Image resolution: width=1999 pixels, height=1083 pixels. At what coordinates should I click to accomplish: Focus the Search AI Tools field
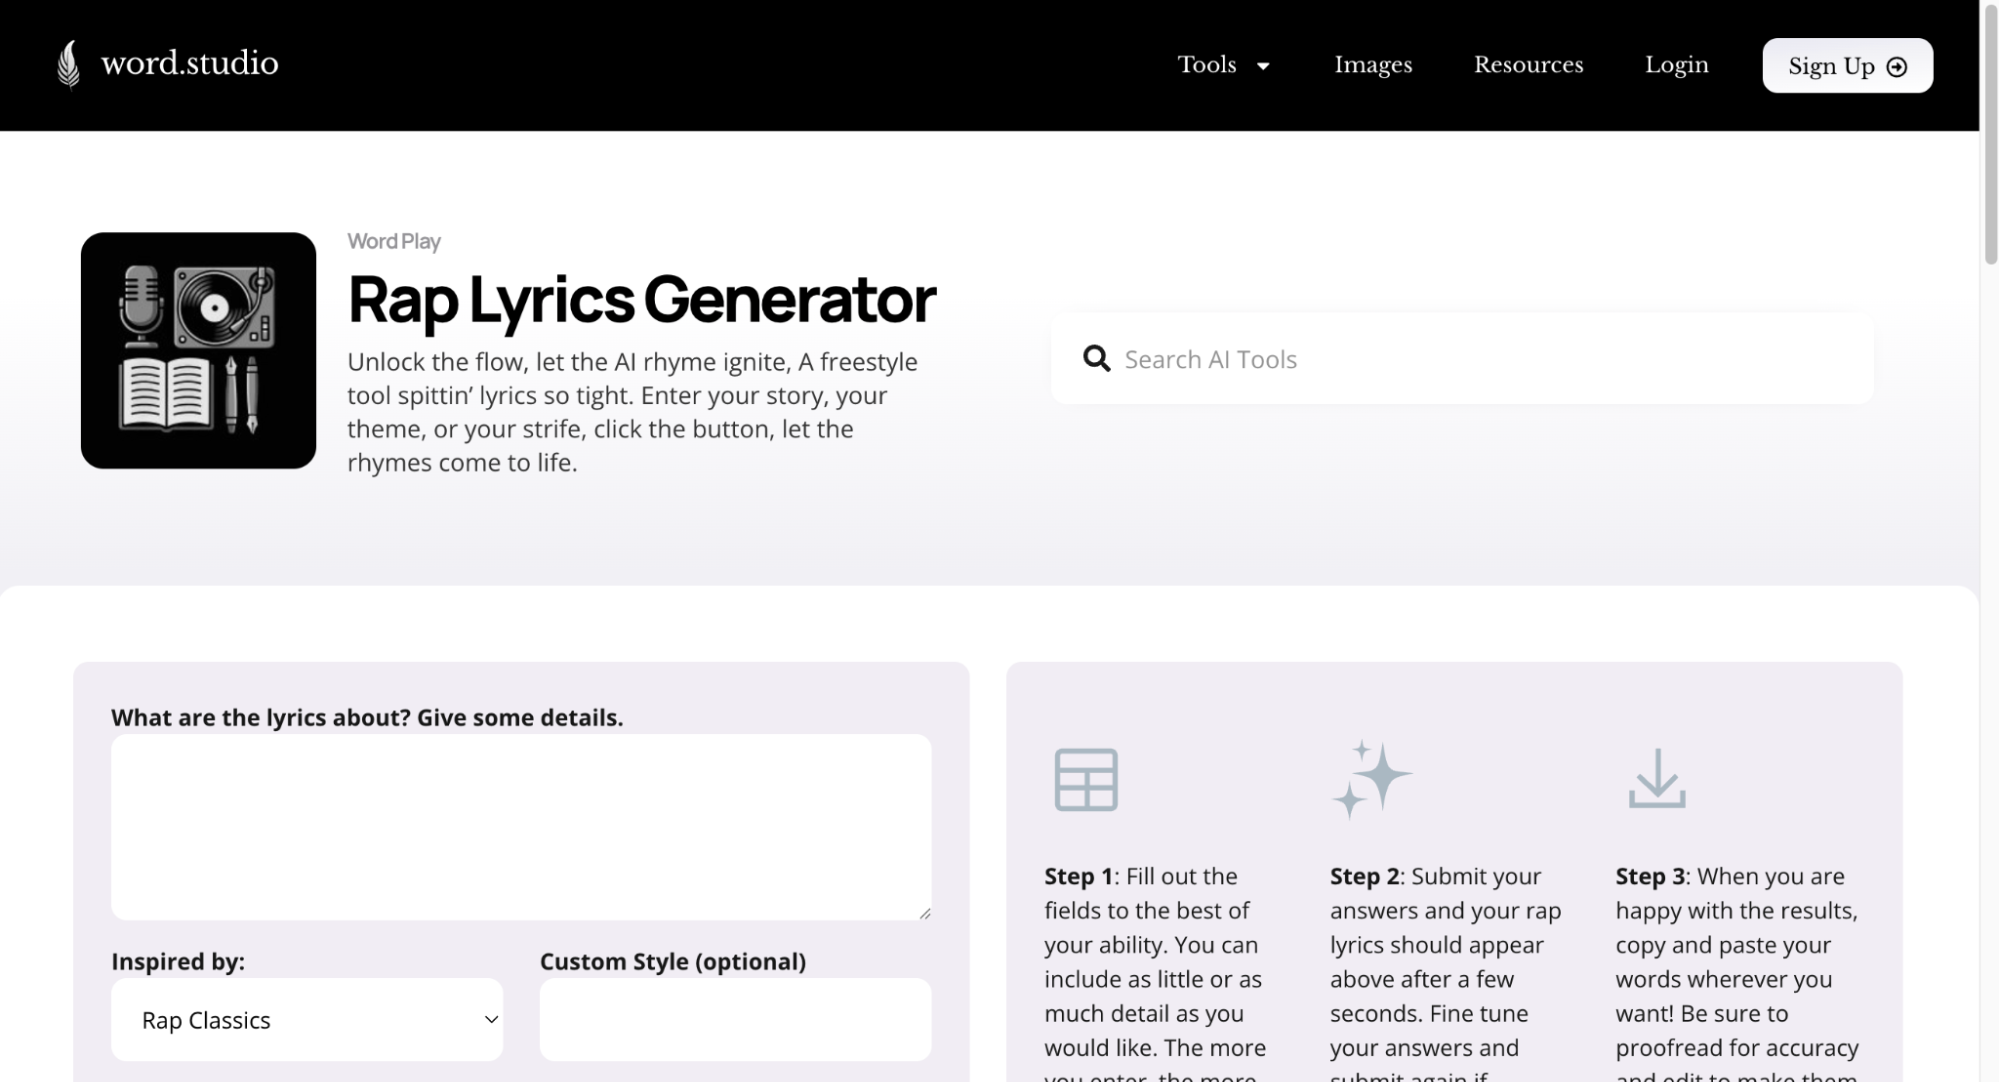click(1480, 359)
